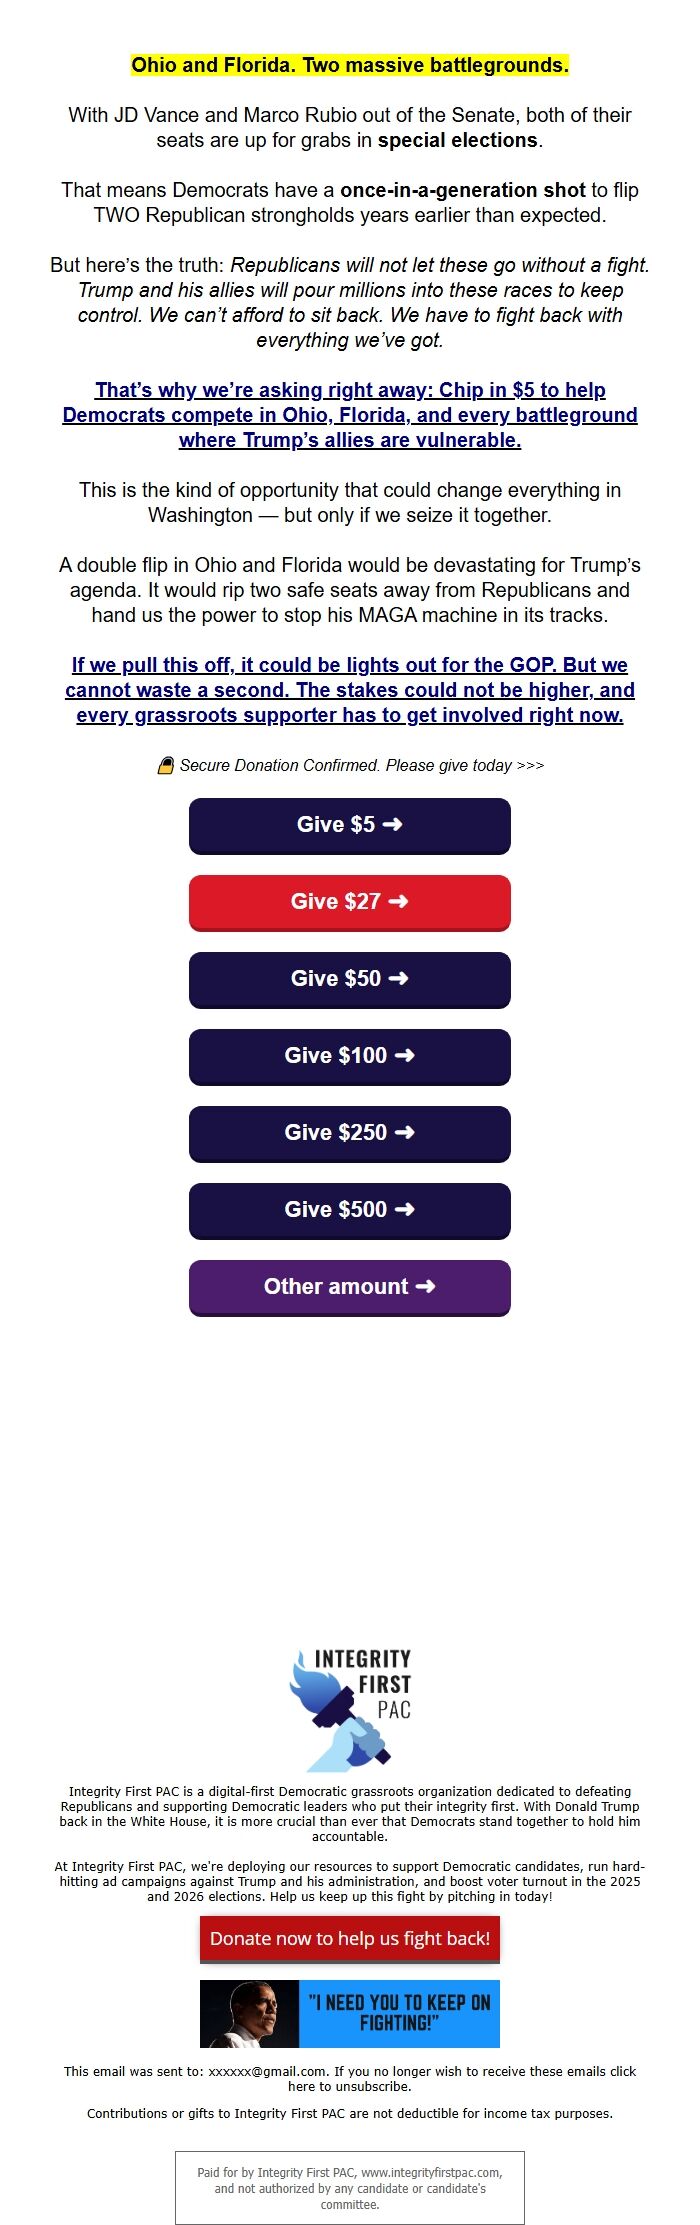Click the Give $5 donation button
The width and height of the screenshot is (700, 2225).
349,825
